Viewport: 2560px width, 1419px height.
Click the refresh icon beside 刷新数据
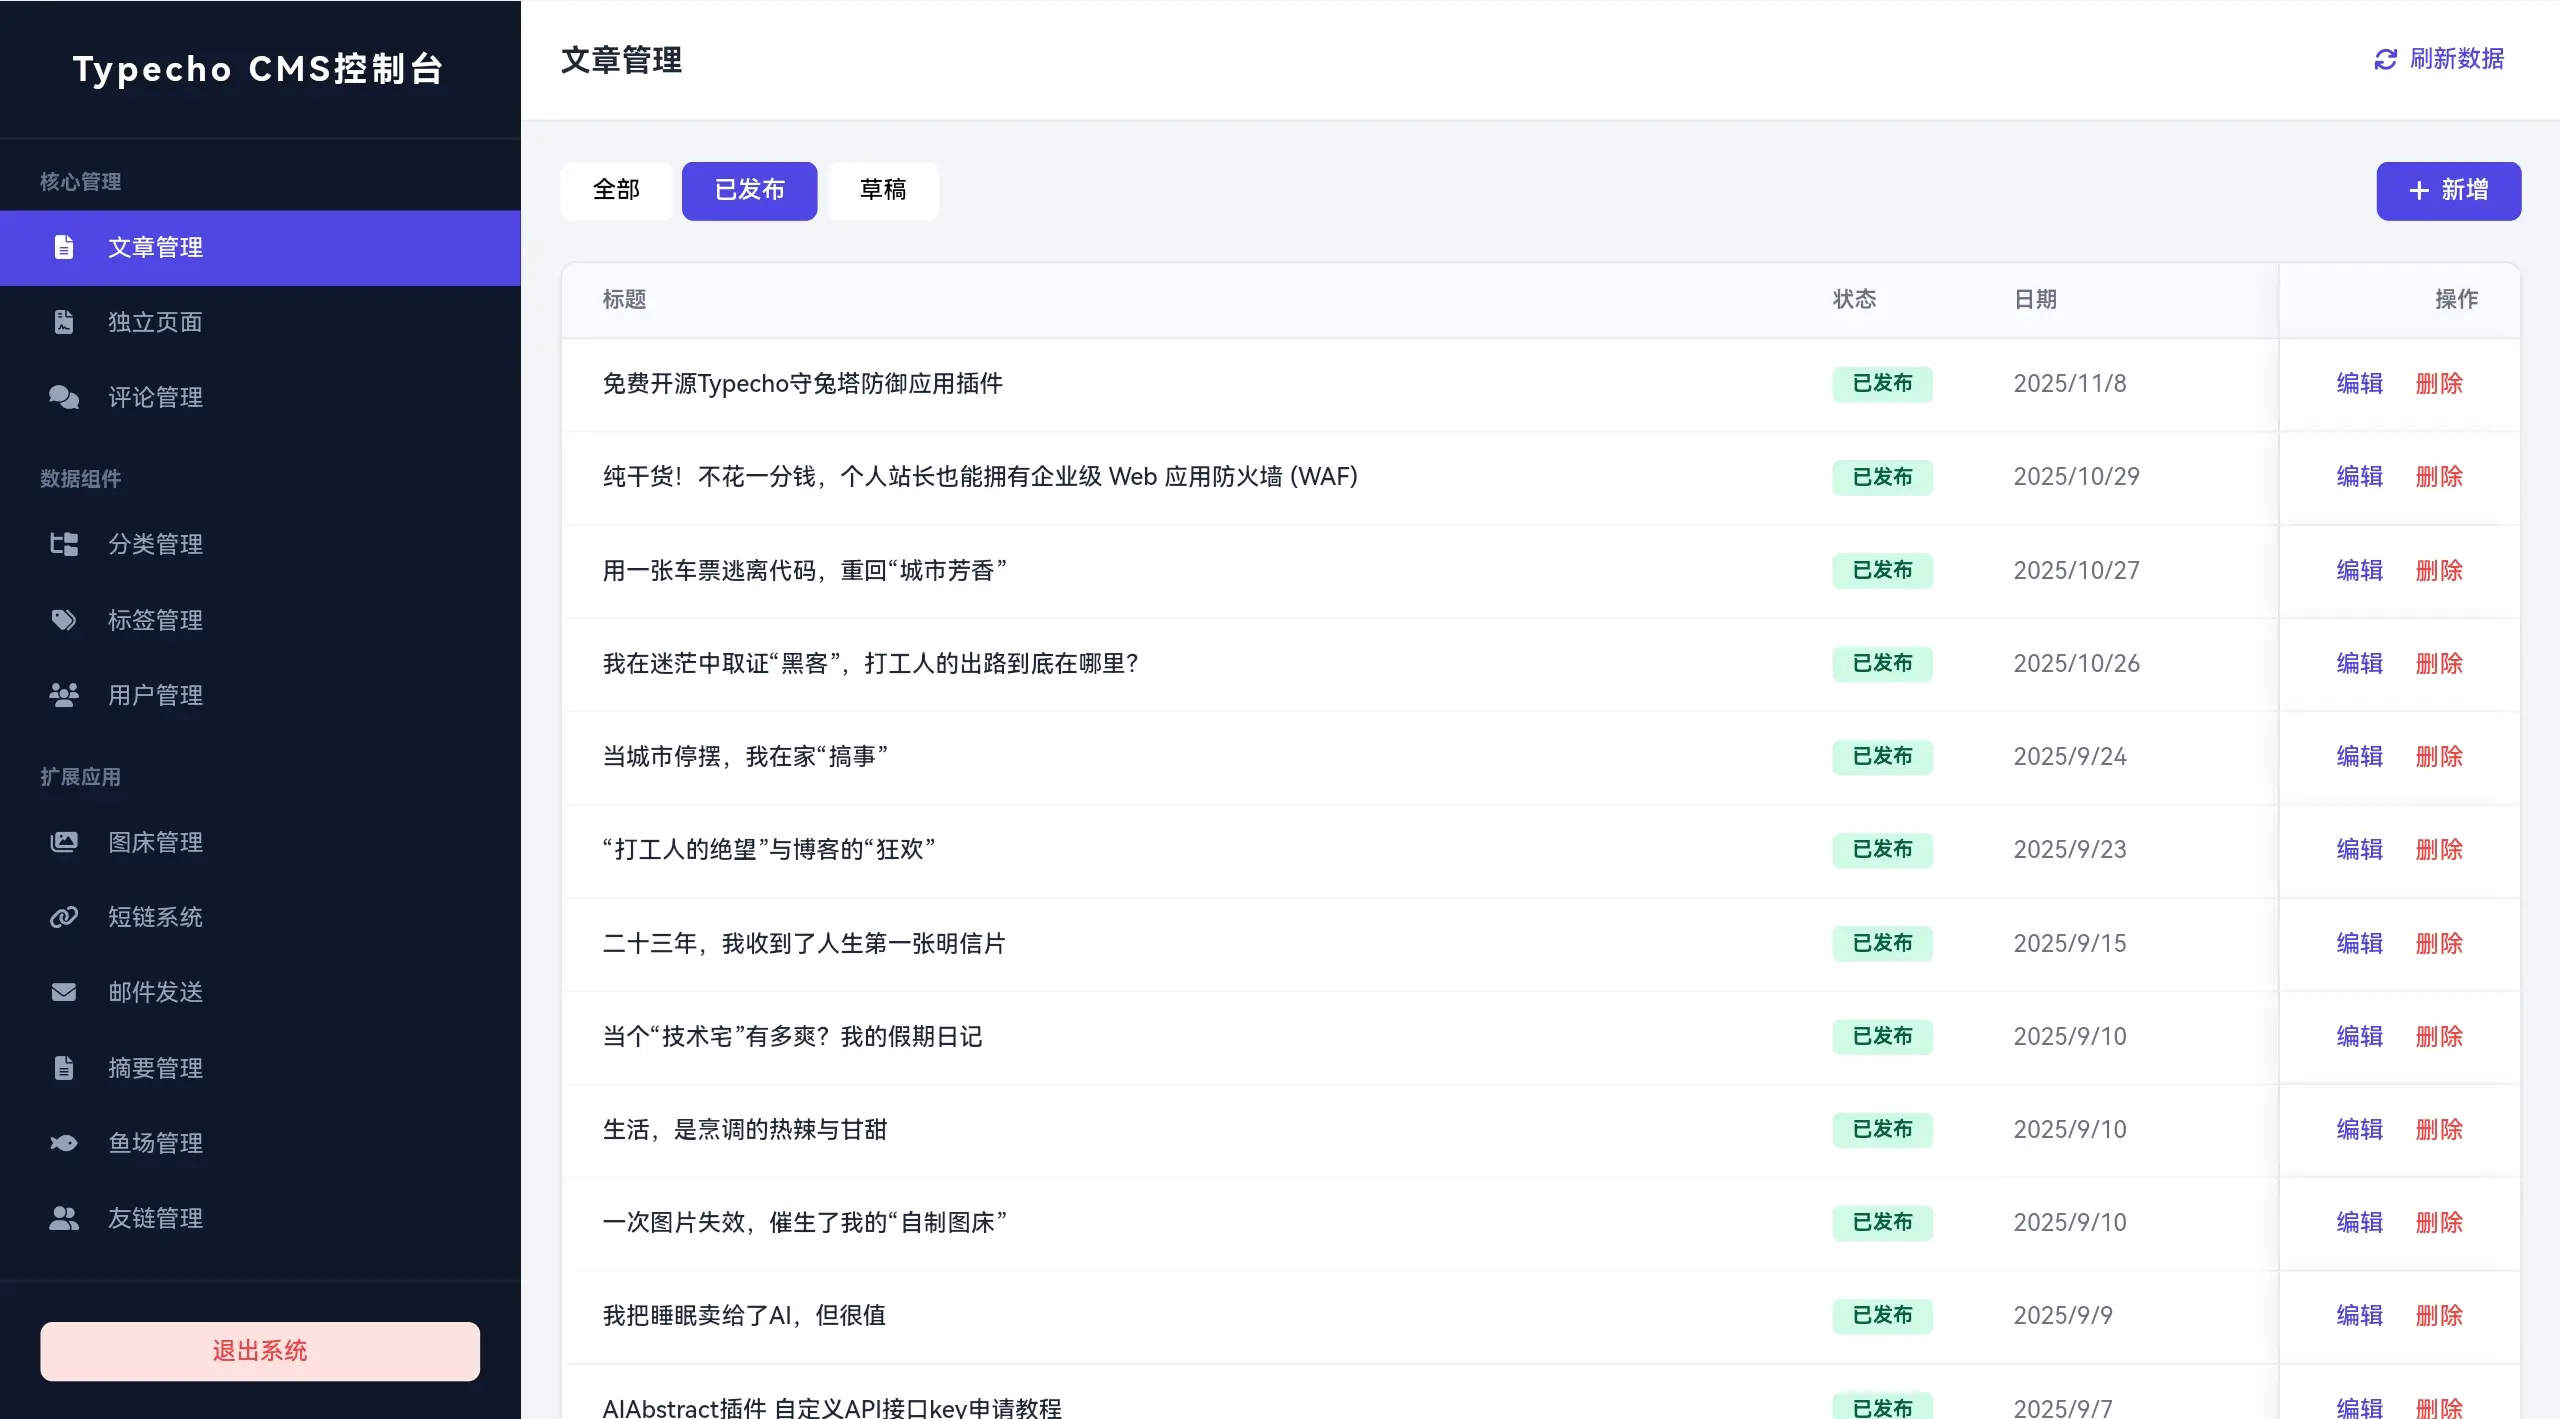pyautogui.click(x=2385, y=59)
